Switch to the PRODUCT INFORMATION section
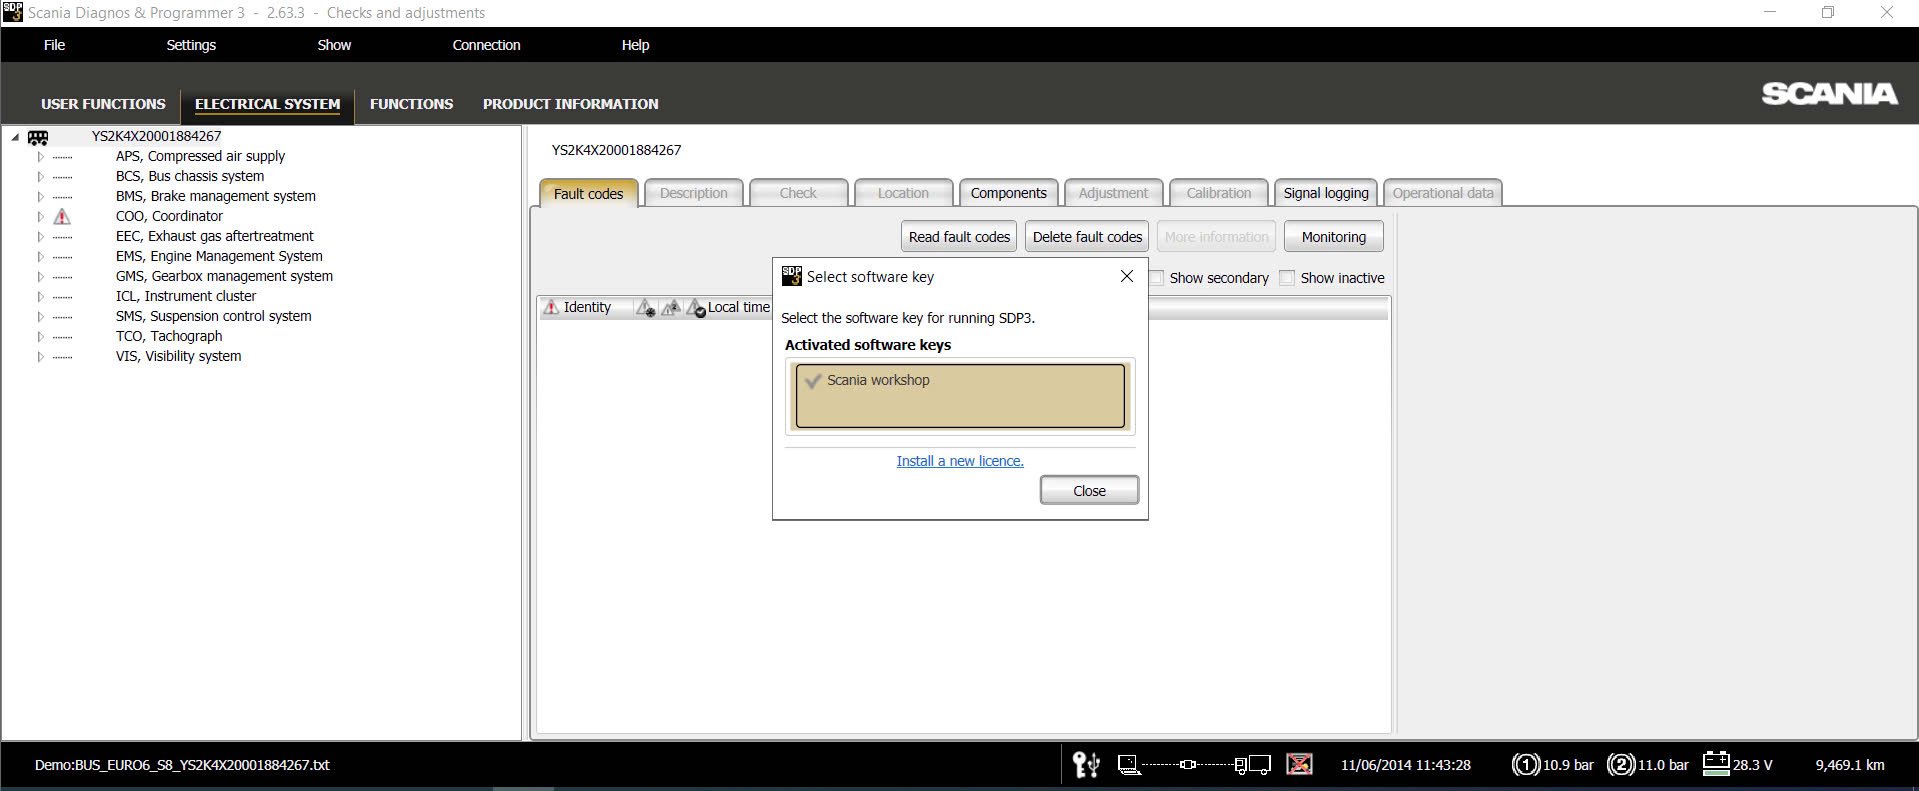The height and width of the screenshot is (791, 1919). [570, 104]
